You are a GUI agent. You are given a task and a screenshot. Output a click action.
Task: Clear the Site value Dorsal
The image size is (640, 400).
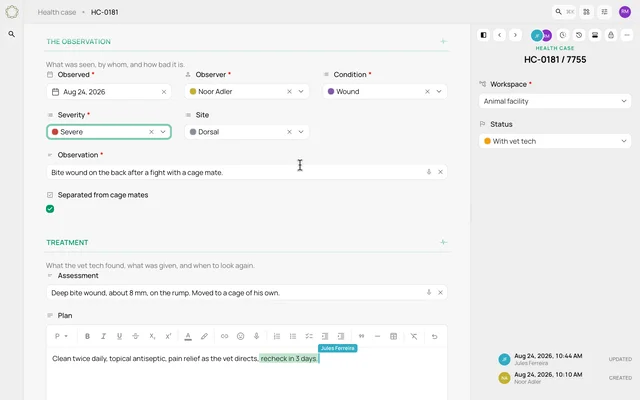click(289, 132)
